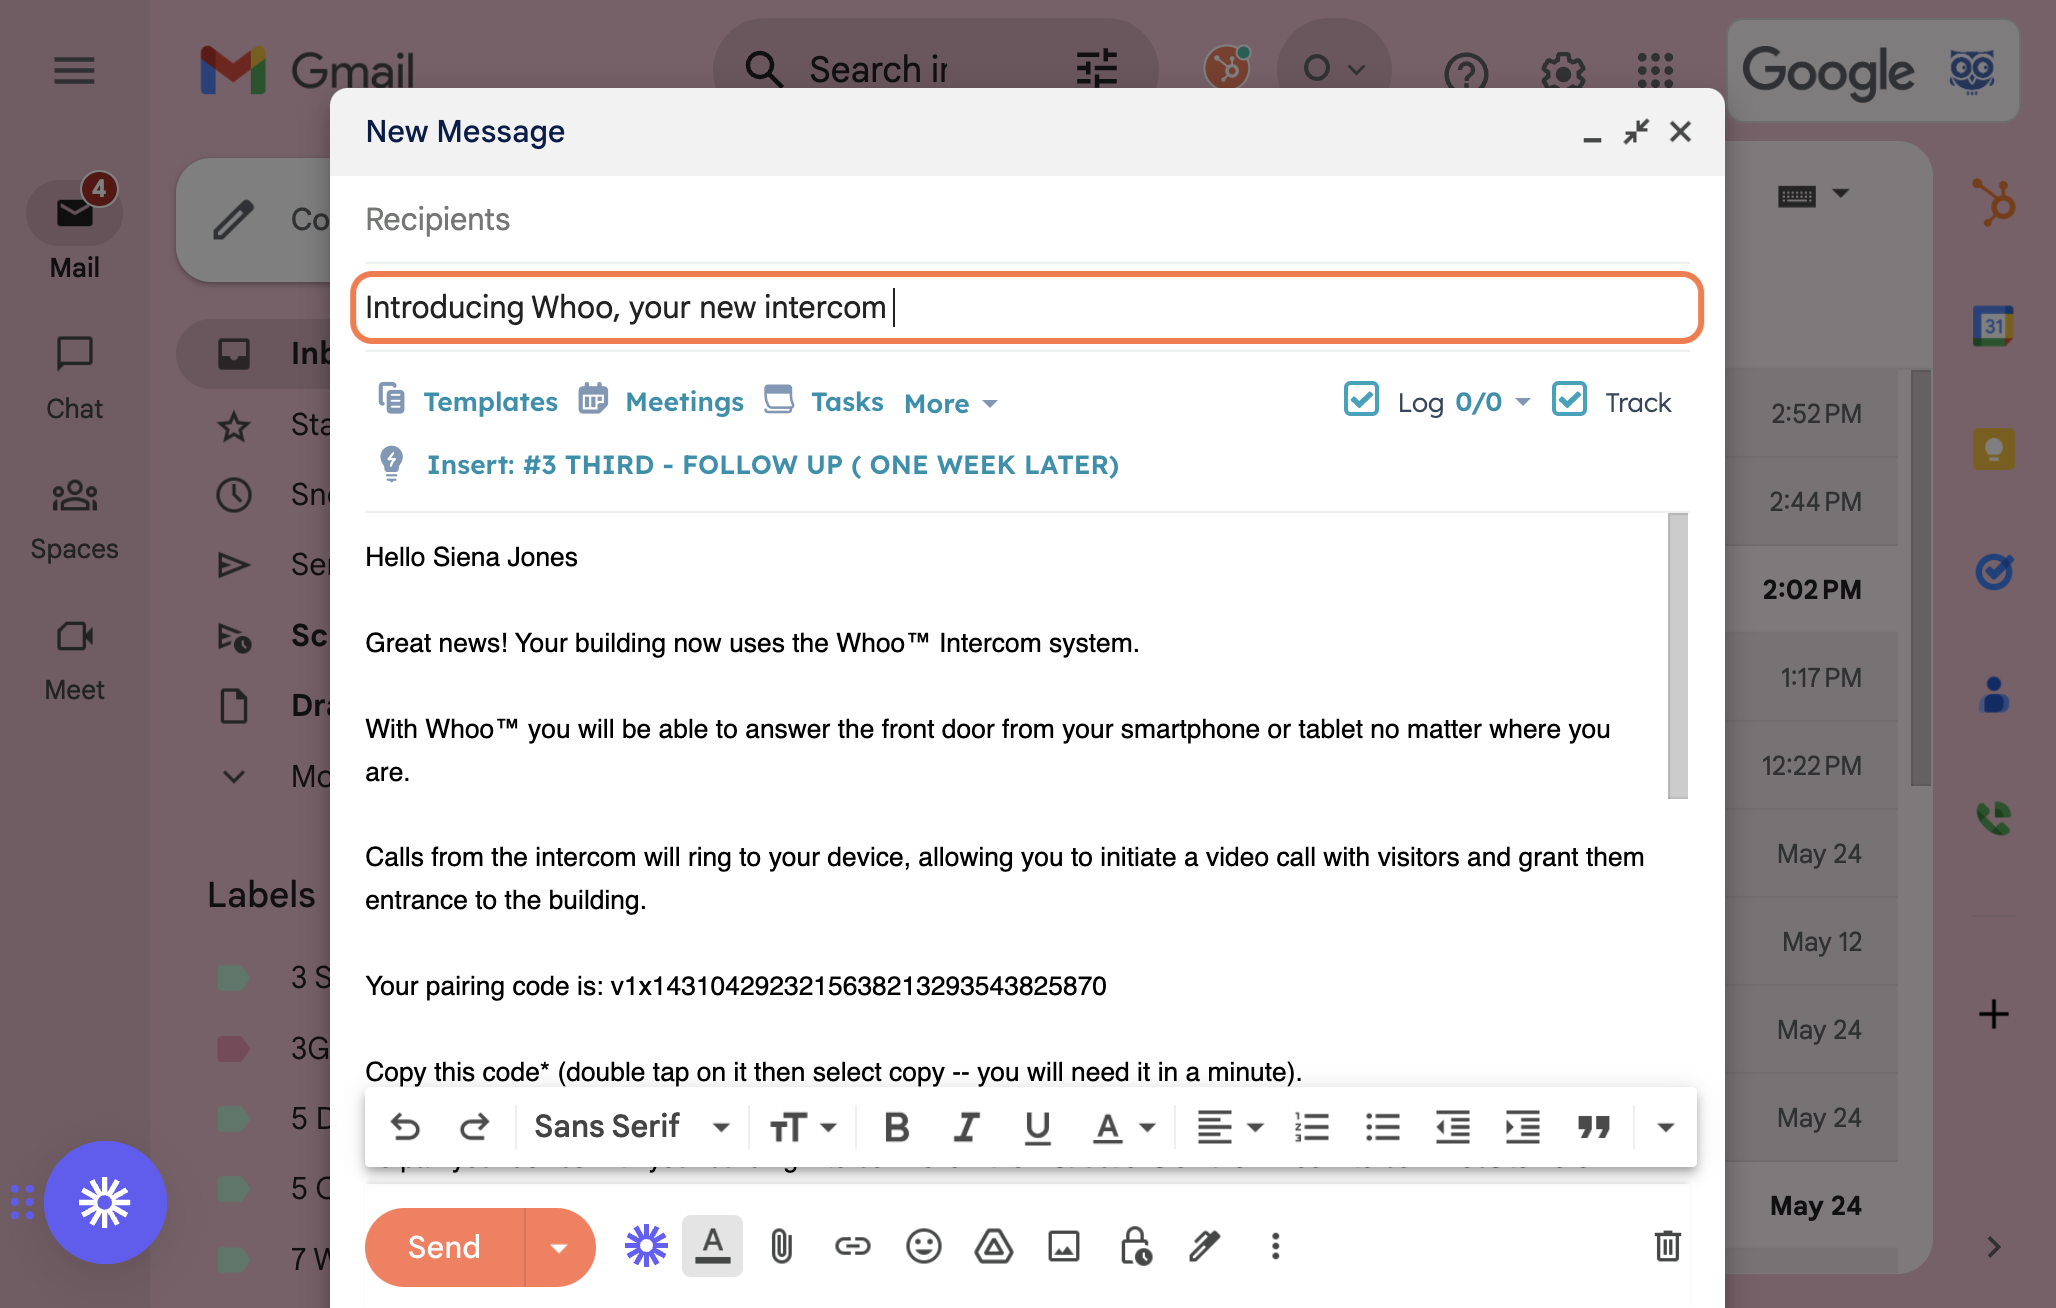Insert photo into message
Screen dimensions: 2056x1308
click(x=1064, y=1246)
